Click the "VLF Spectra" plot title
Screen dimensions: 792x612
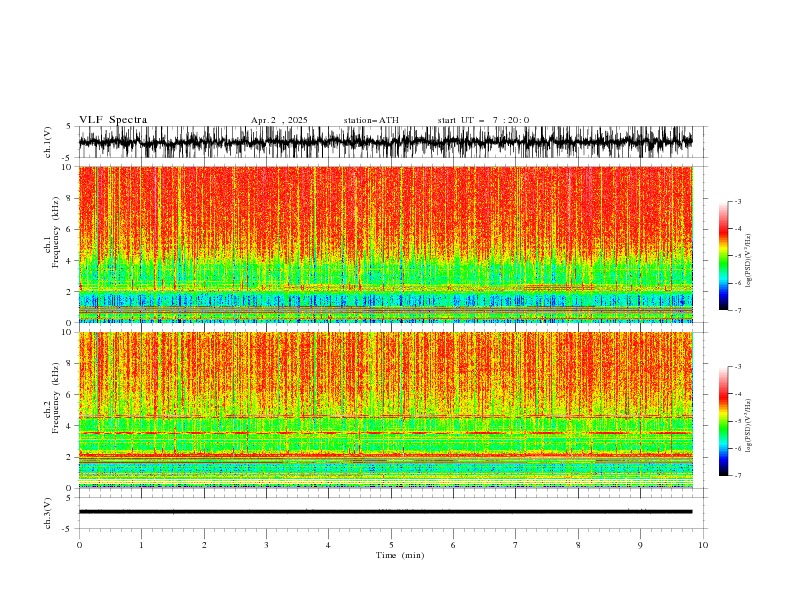tap(113, 120)
